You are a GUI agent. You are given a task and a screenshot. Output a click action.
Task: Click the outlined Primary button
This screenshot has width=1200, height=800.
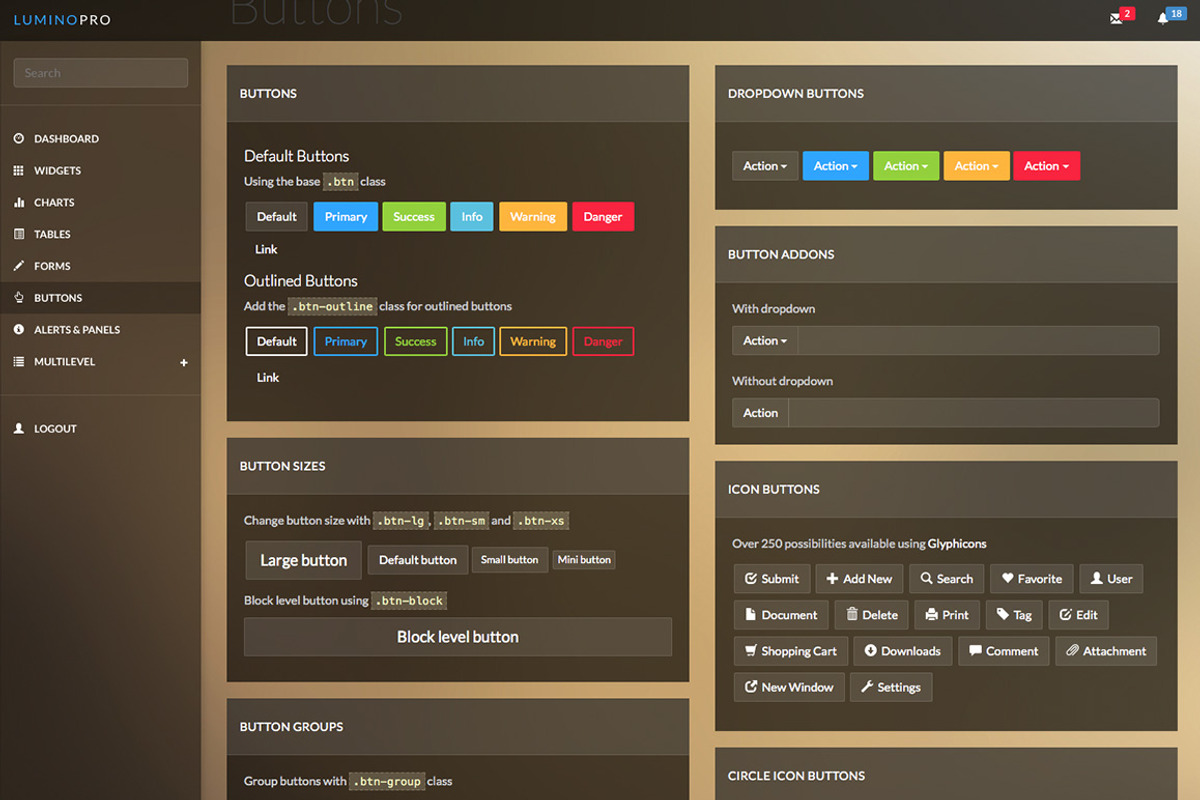click(x=346, y=341)
